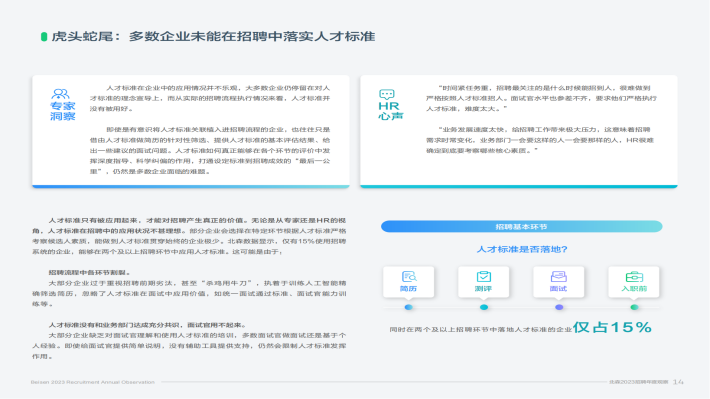
Task: Click the footer text 北森2023招聘年度观察
Action: pos(638,382)
